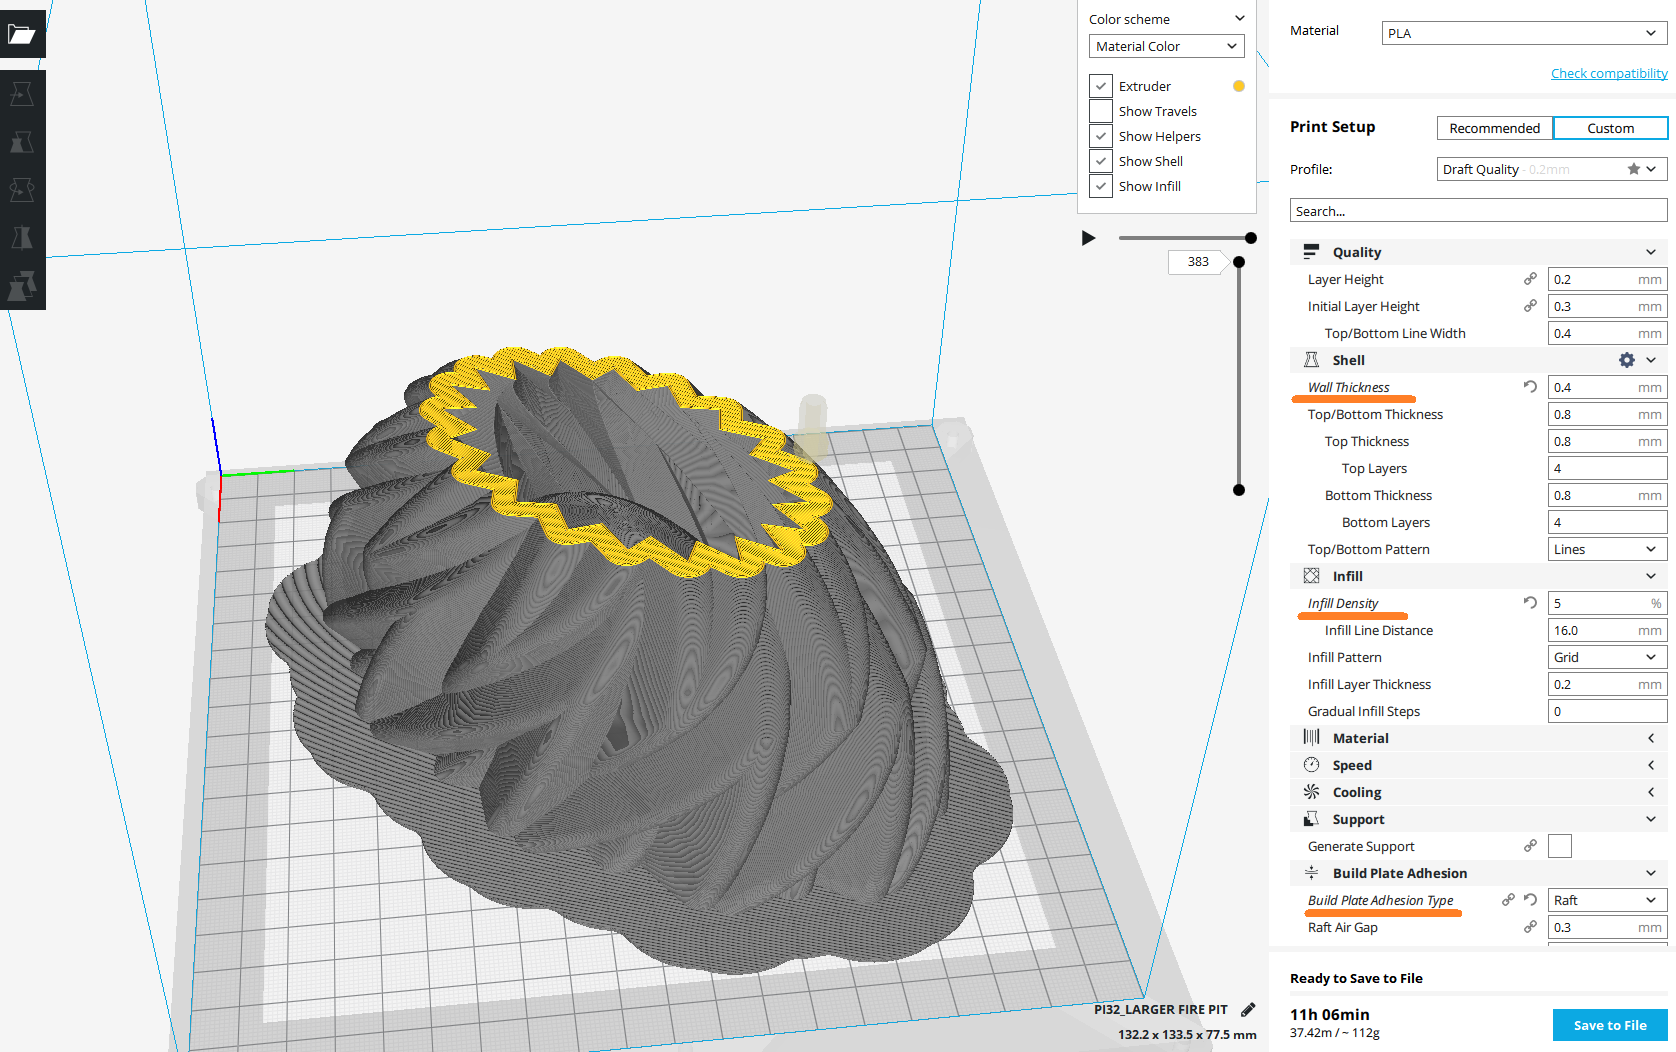Image resolution: width=1676 pixels, height=1052 pixels.
Task: Reset Wall Thickness to default
Action: click(x=1530, y=386)
